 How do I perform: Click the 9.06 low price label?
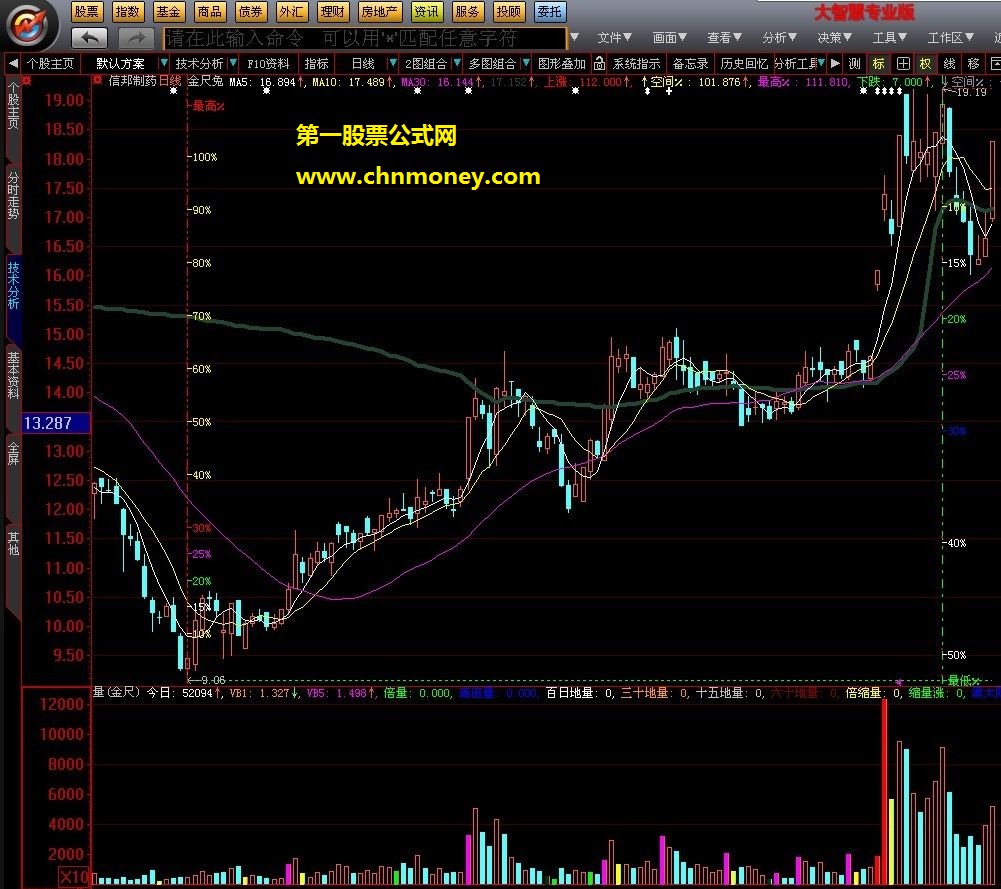(213, 680)
